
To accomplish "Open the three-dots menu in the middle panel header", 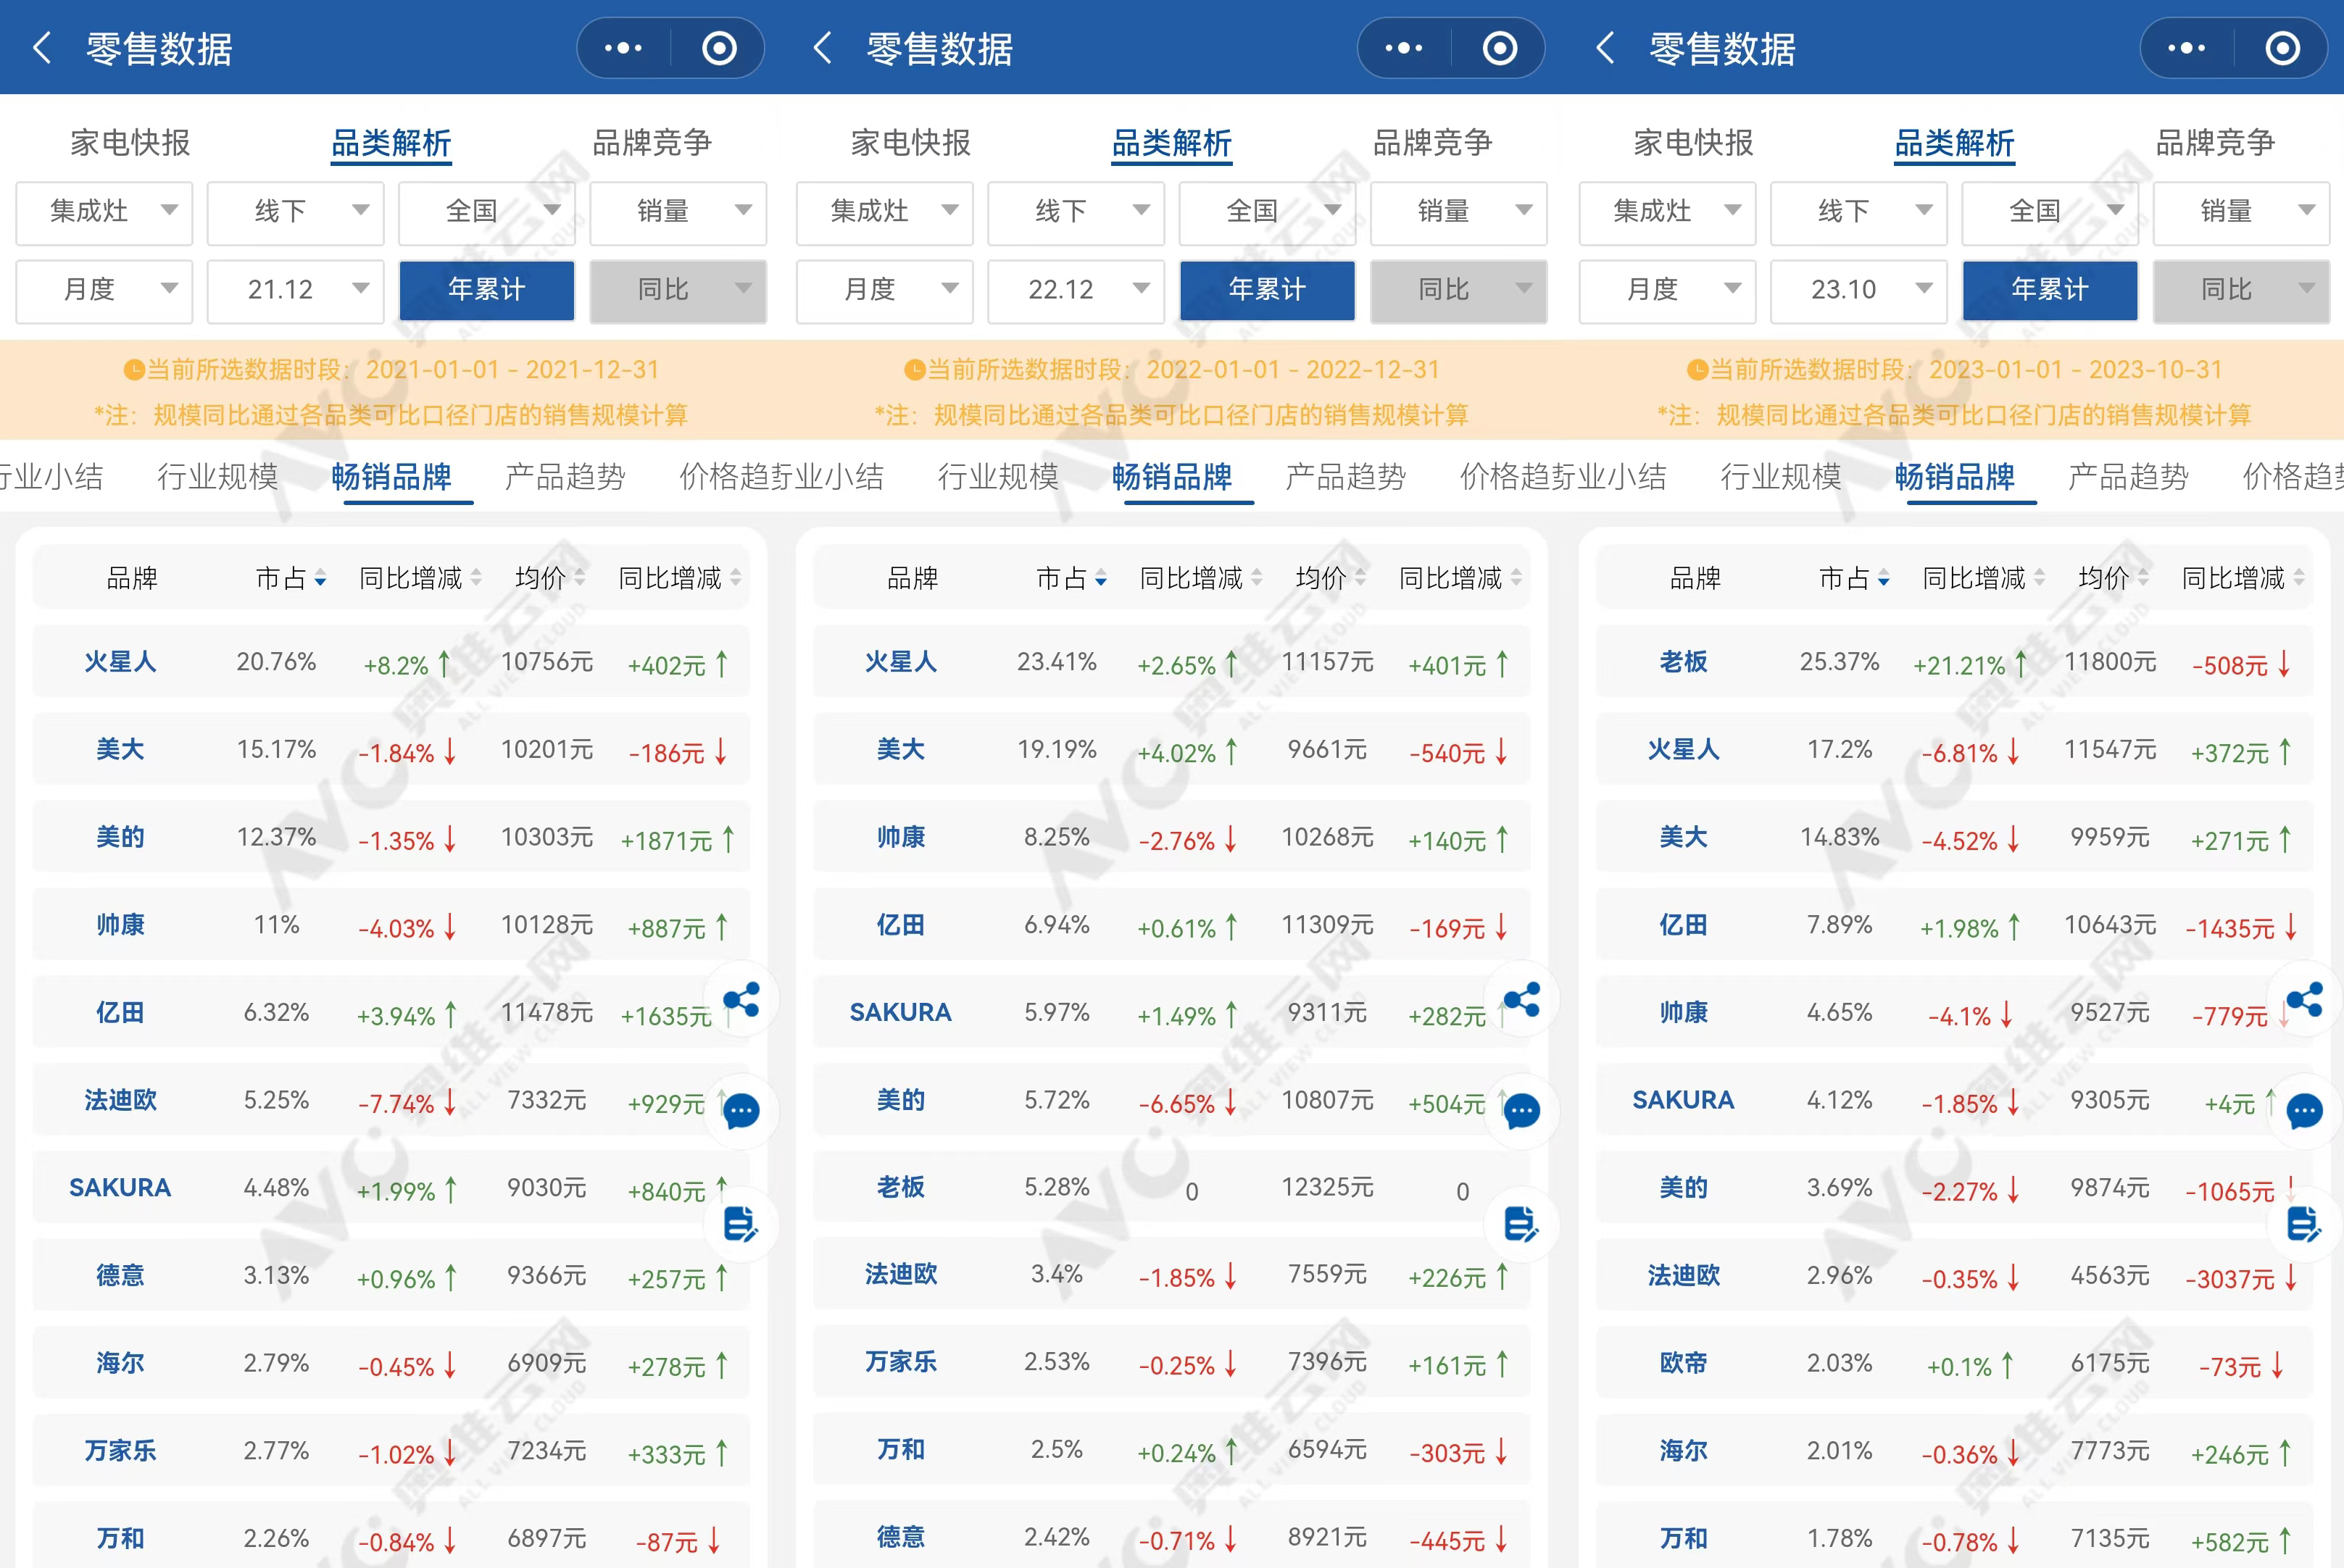I will pyautogui.click(x=1403, y=48).
